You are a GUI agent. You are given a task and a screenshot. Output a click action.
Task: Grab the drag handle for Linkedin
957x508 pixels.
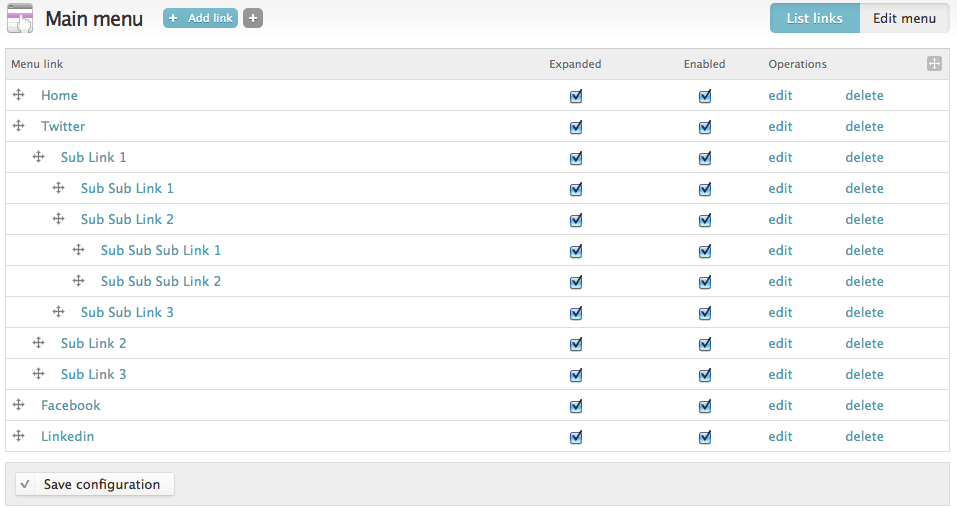(x=19, y=436)
